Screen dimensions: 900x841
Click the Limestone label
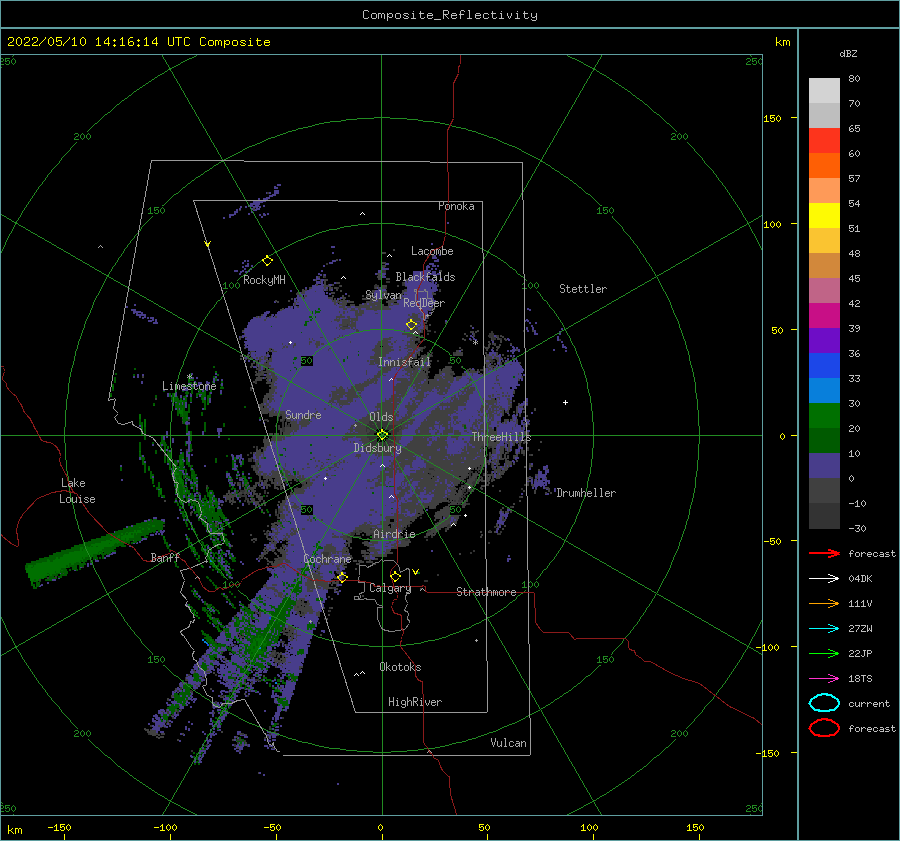pyautogui.click(x=189, y=386)
